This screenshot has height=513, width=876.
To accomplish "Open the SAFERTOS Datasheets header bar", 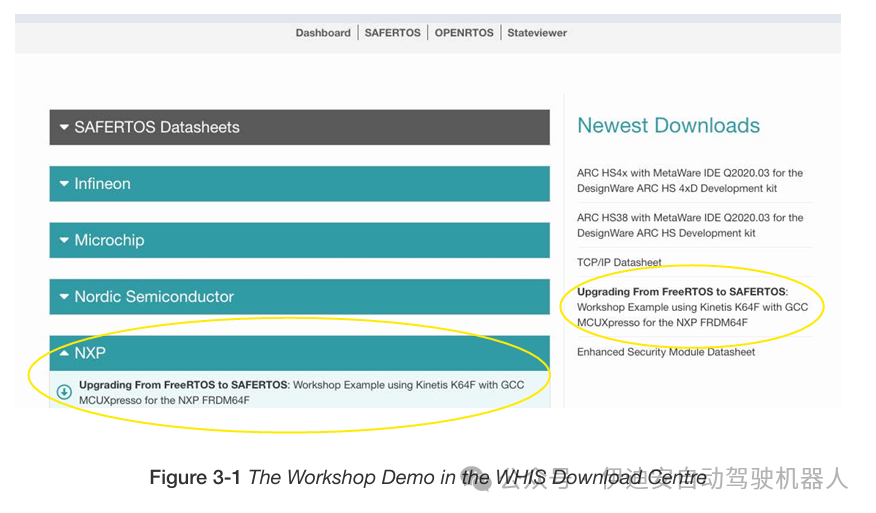I will click(299, 127).
